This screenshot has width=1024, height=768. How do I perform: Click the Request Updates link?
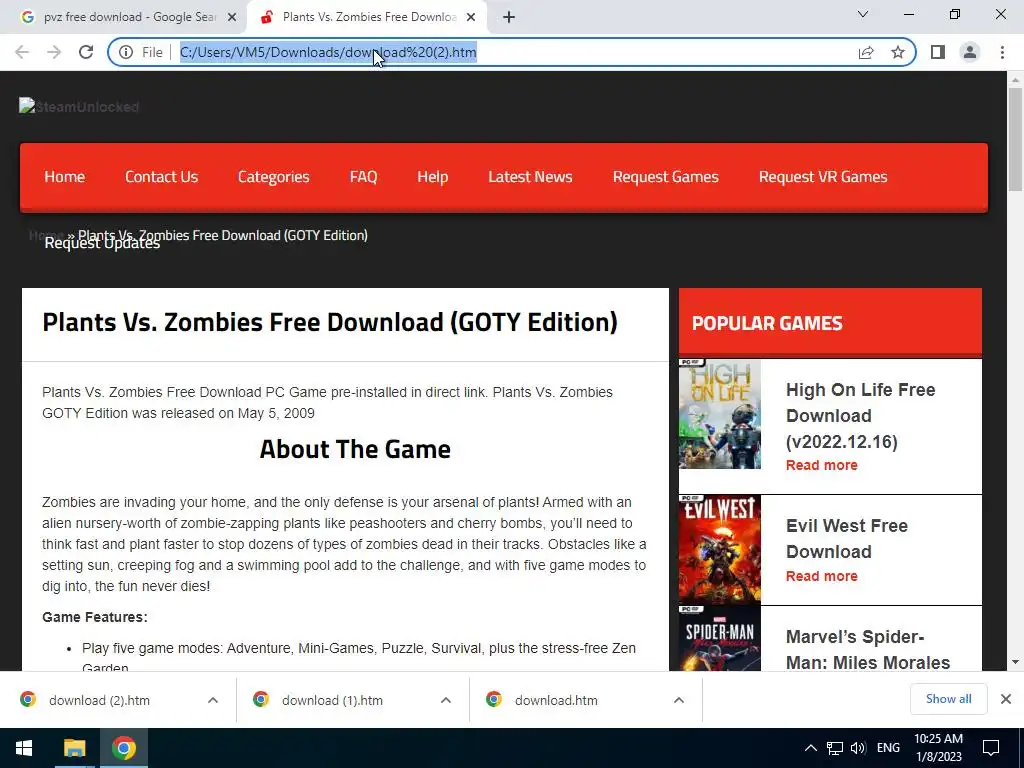point(102,244)
